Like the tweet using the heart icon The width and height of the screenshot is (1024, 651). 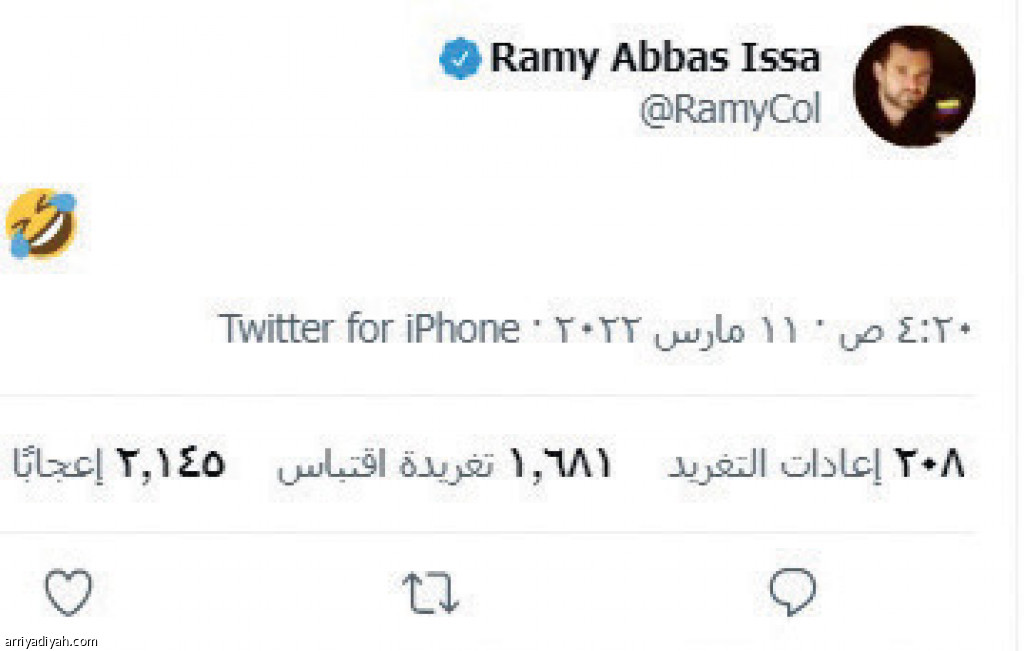tap(68, 592)
